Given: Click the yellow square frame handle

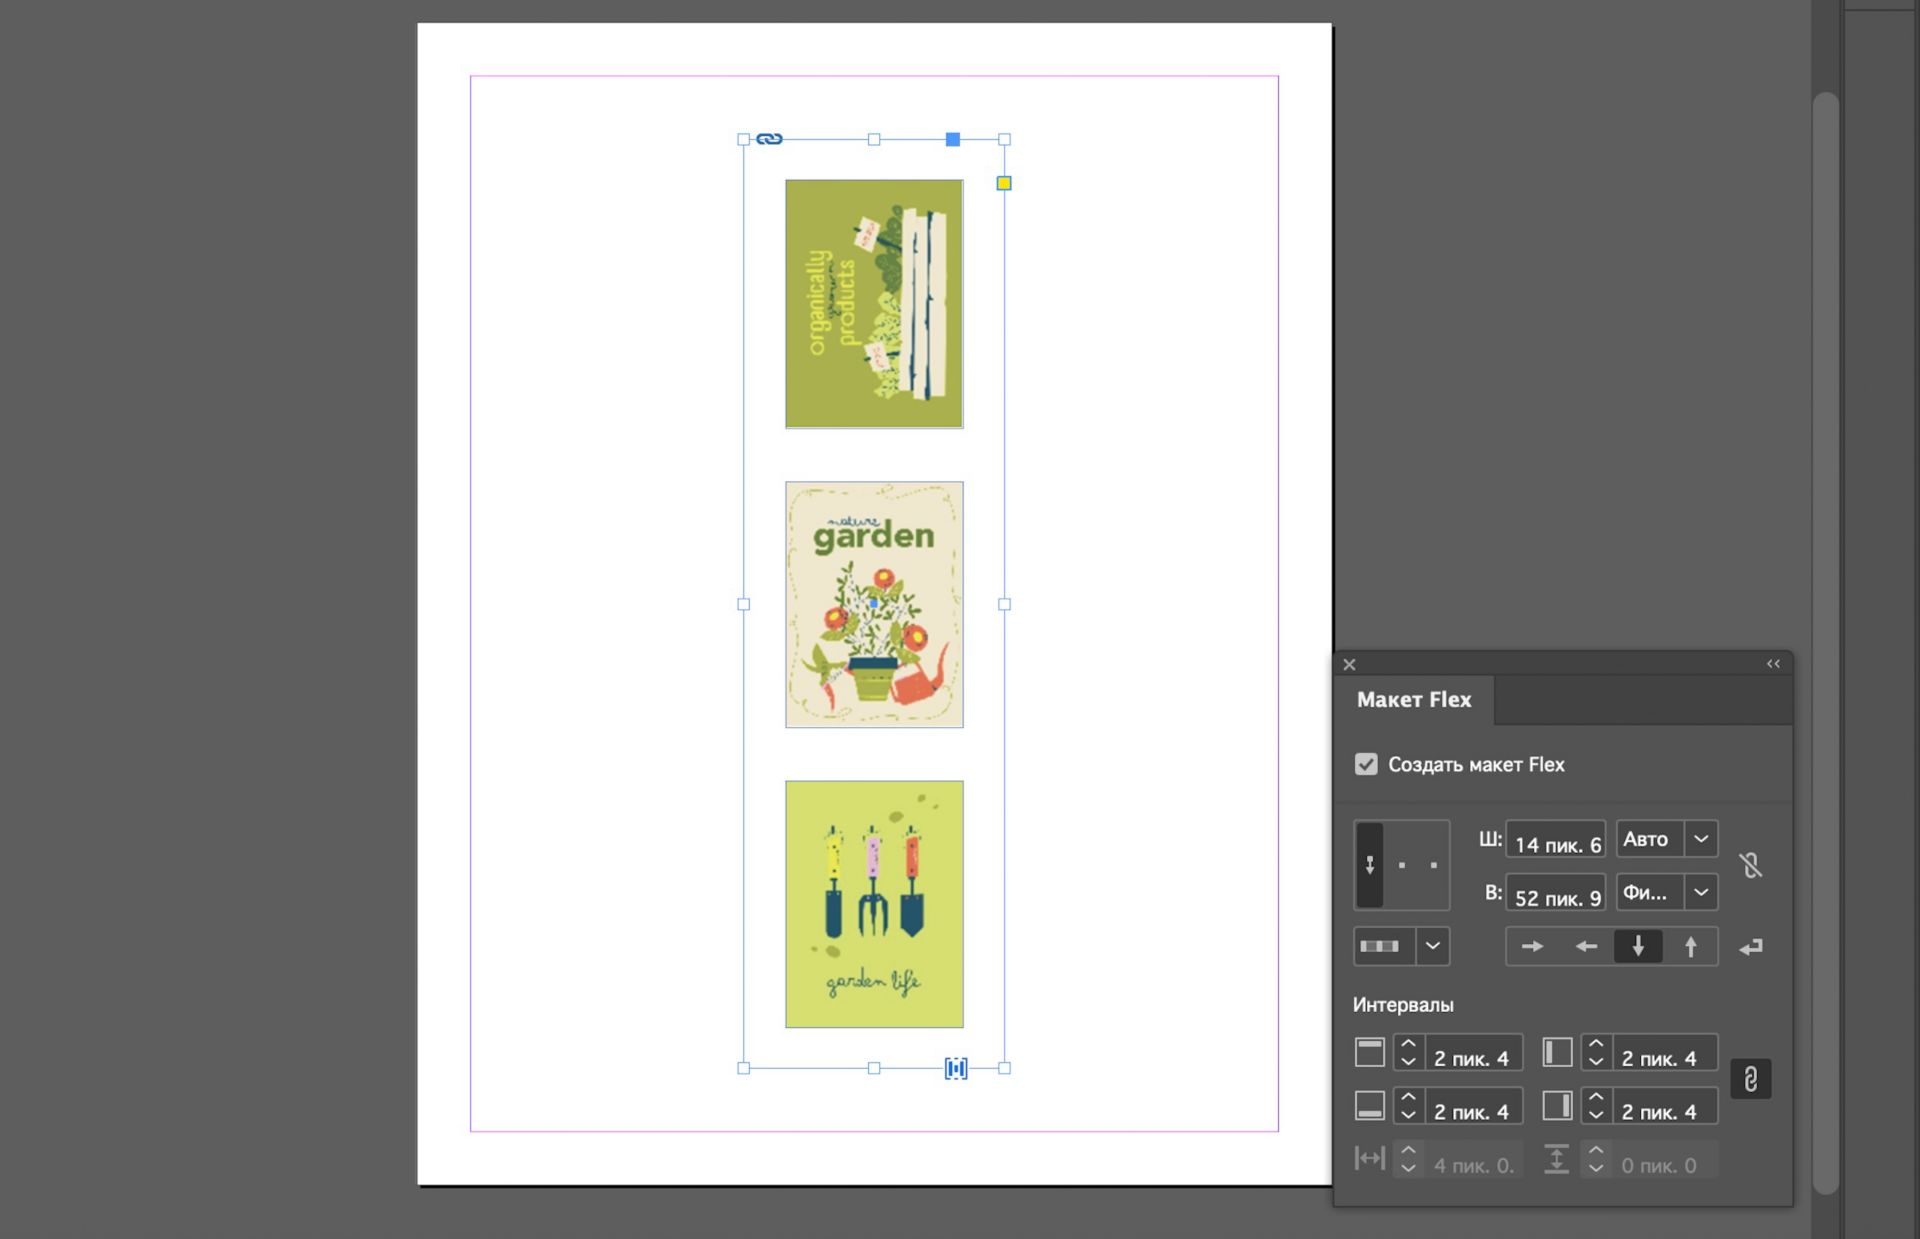Looking at the screenshot, I should coord(1004,183).
